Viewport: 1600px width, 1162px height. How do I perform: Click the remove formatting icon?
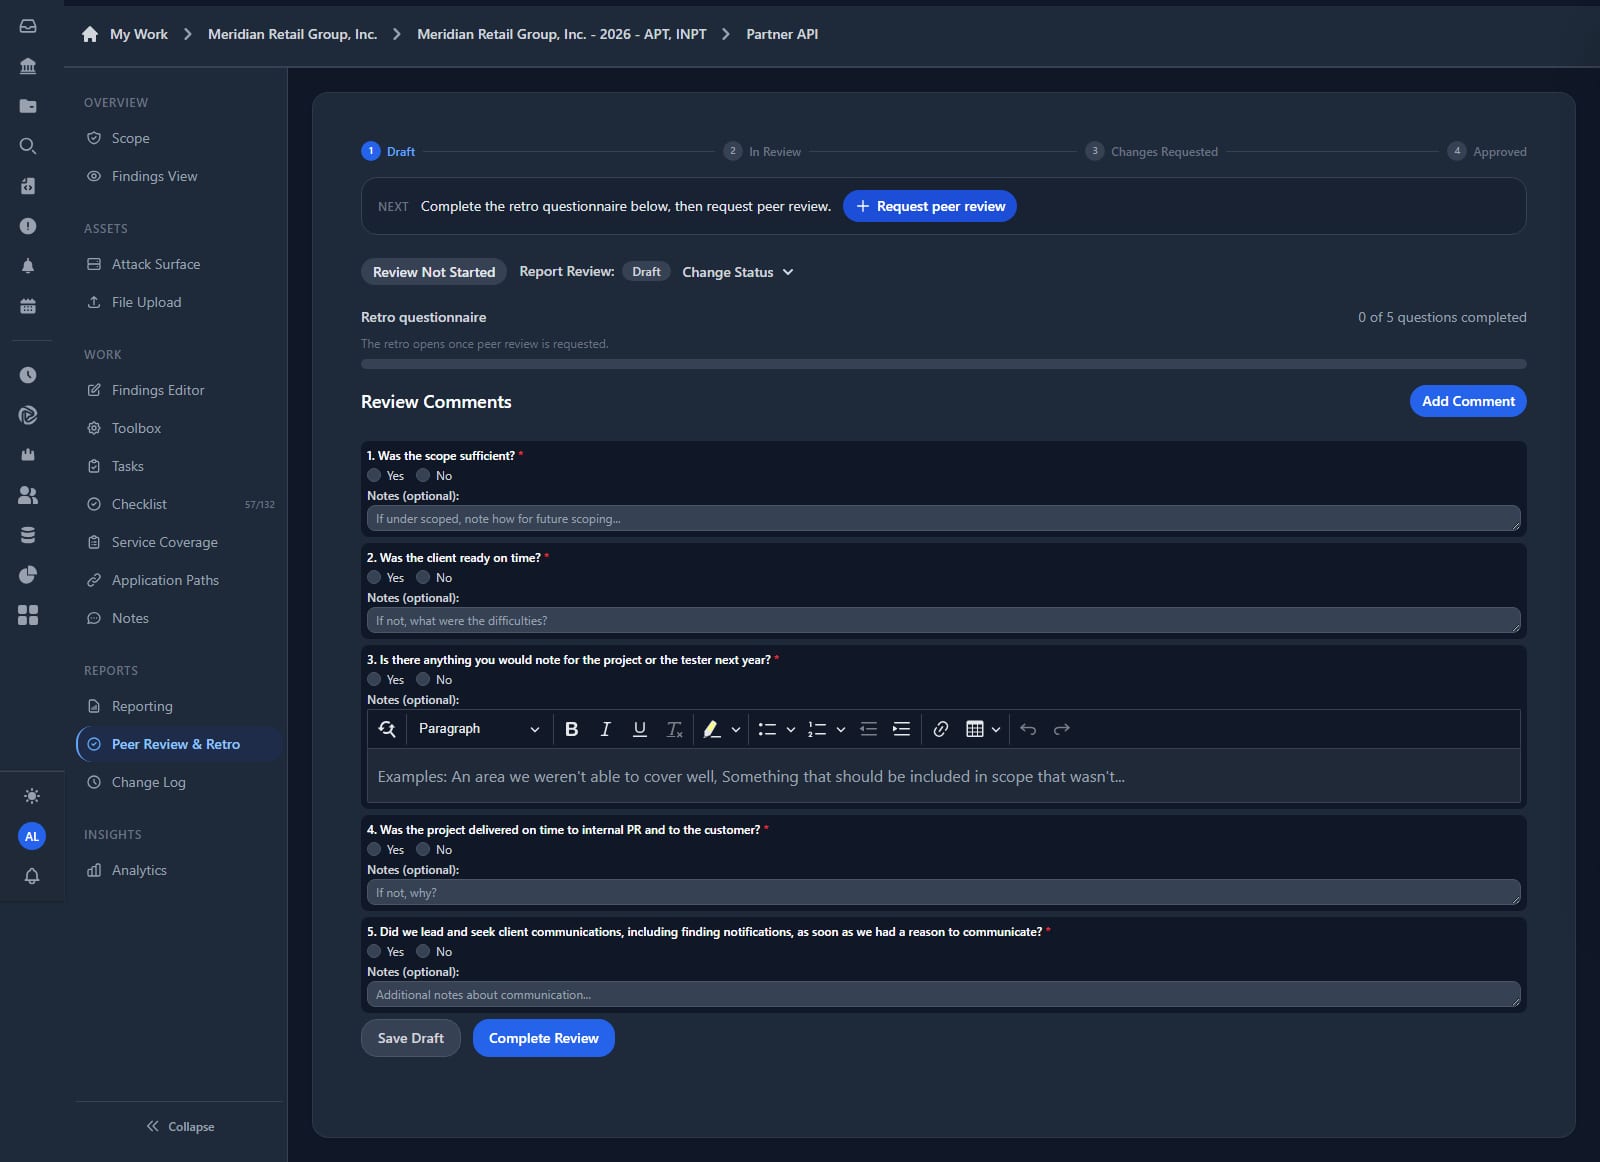(x=674, y=729)
